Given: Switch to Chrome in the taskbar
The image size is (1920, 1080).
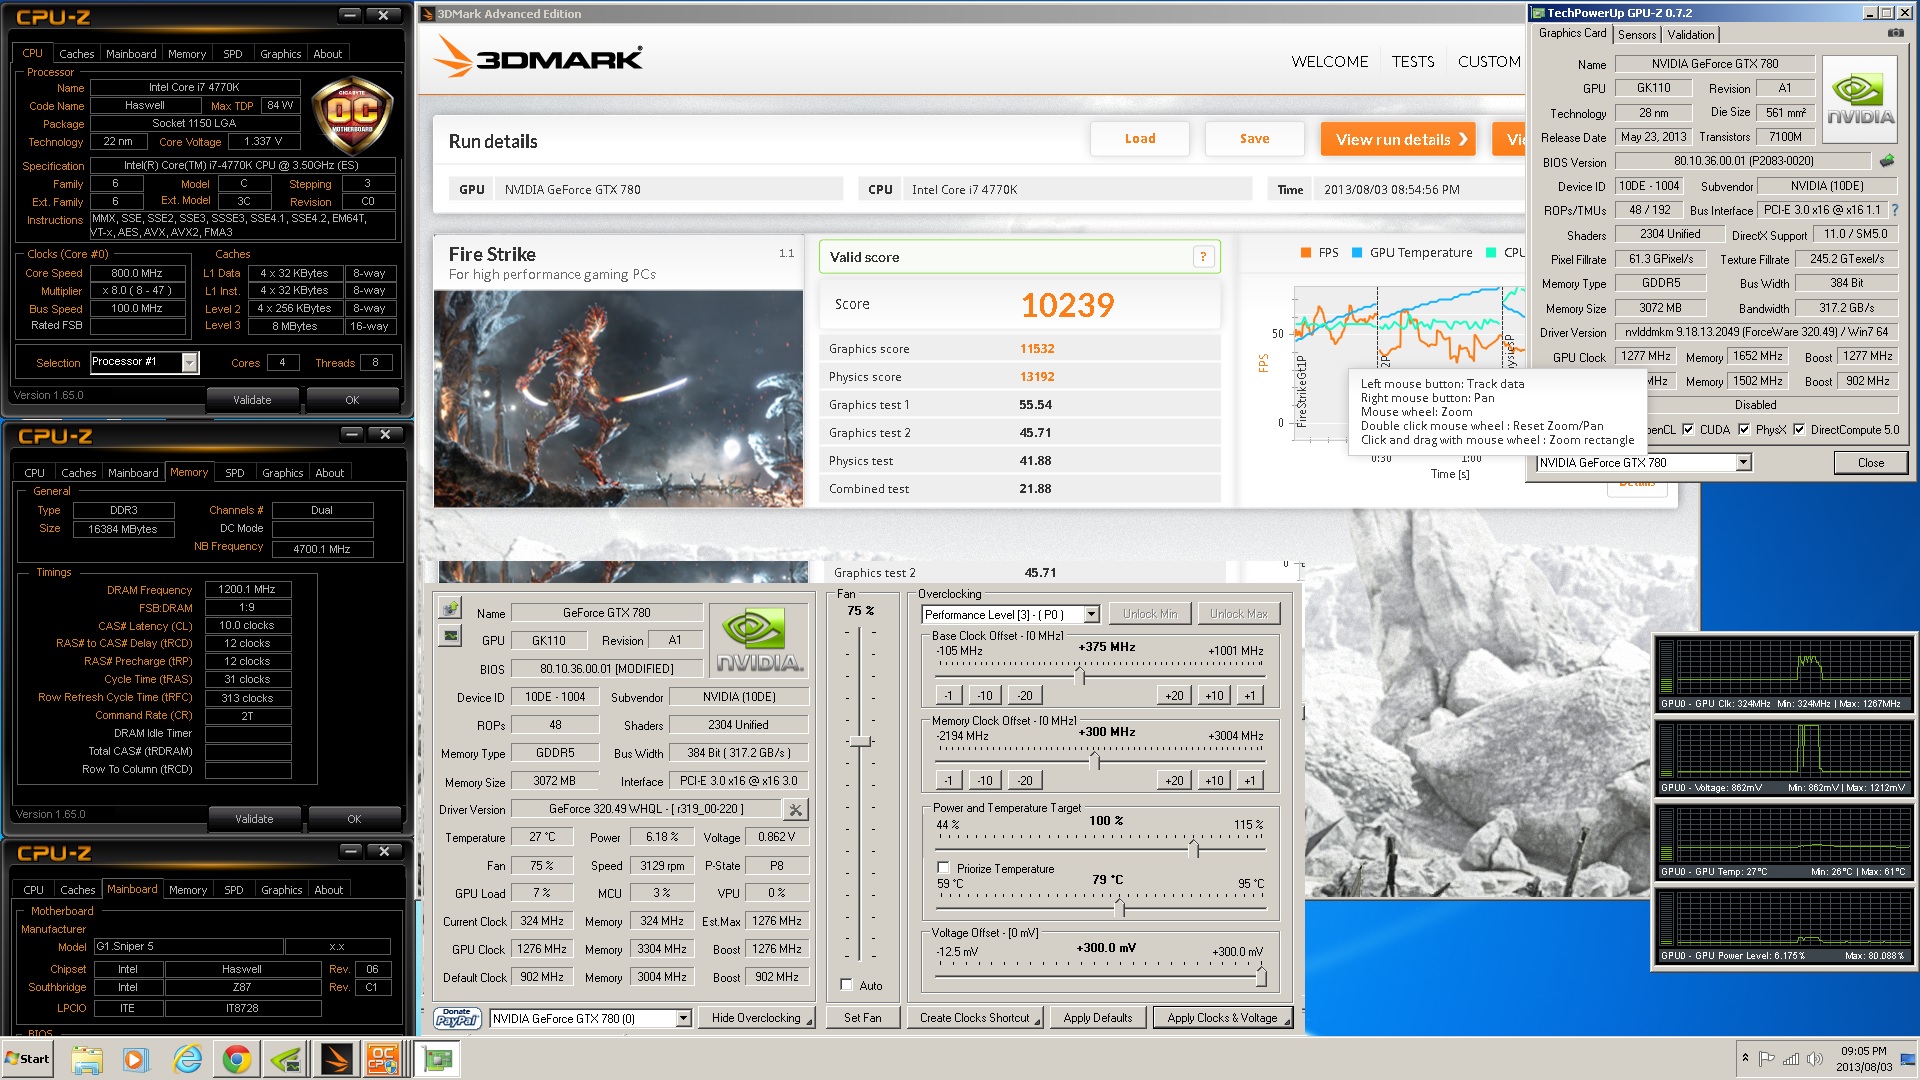Looking at the screenshot, I should point(236,1059).
